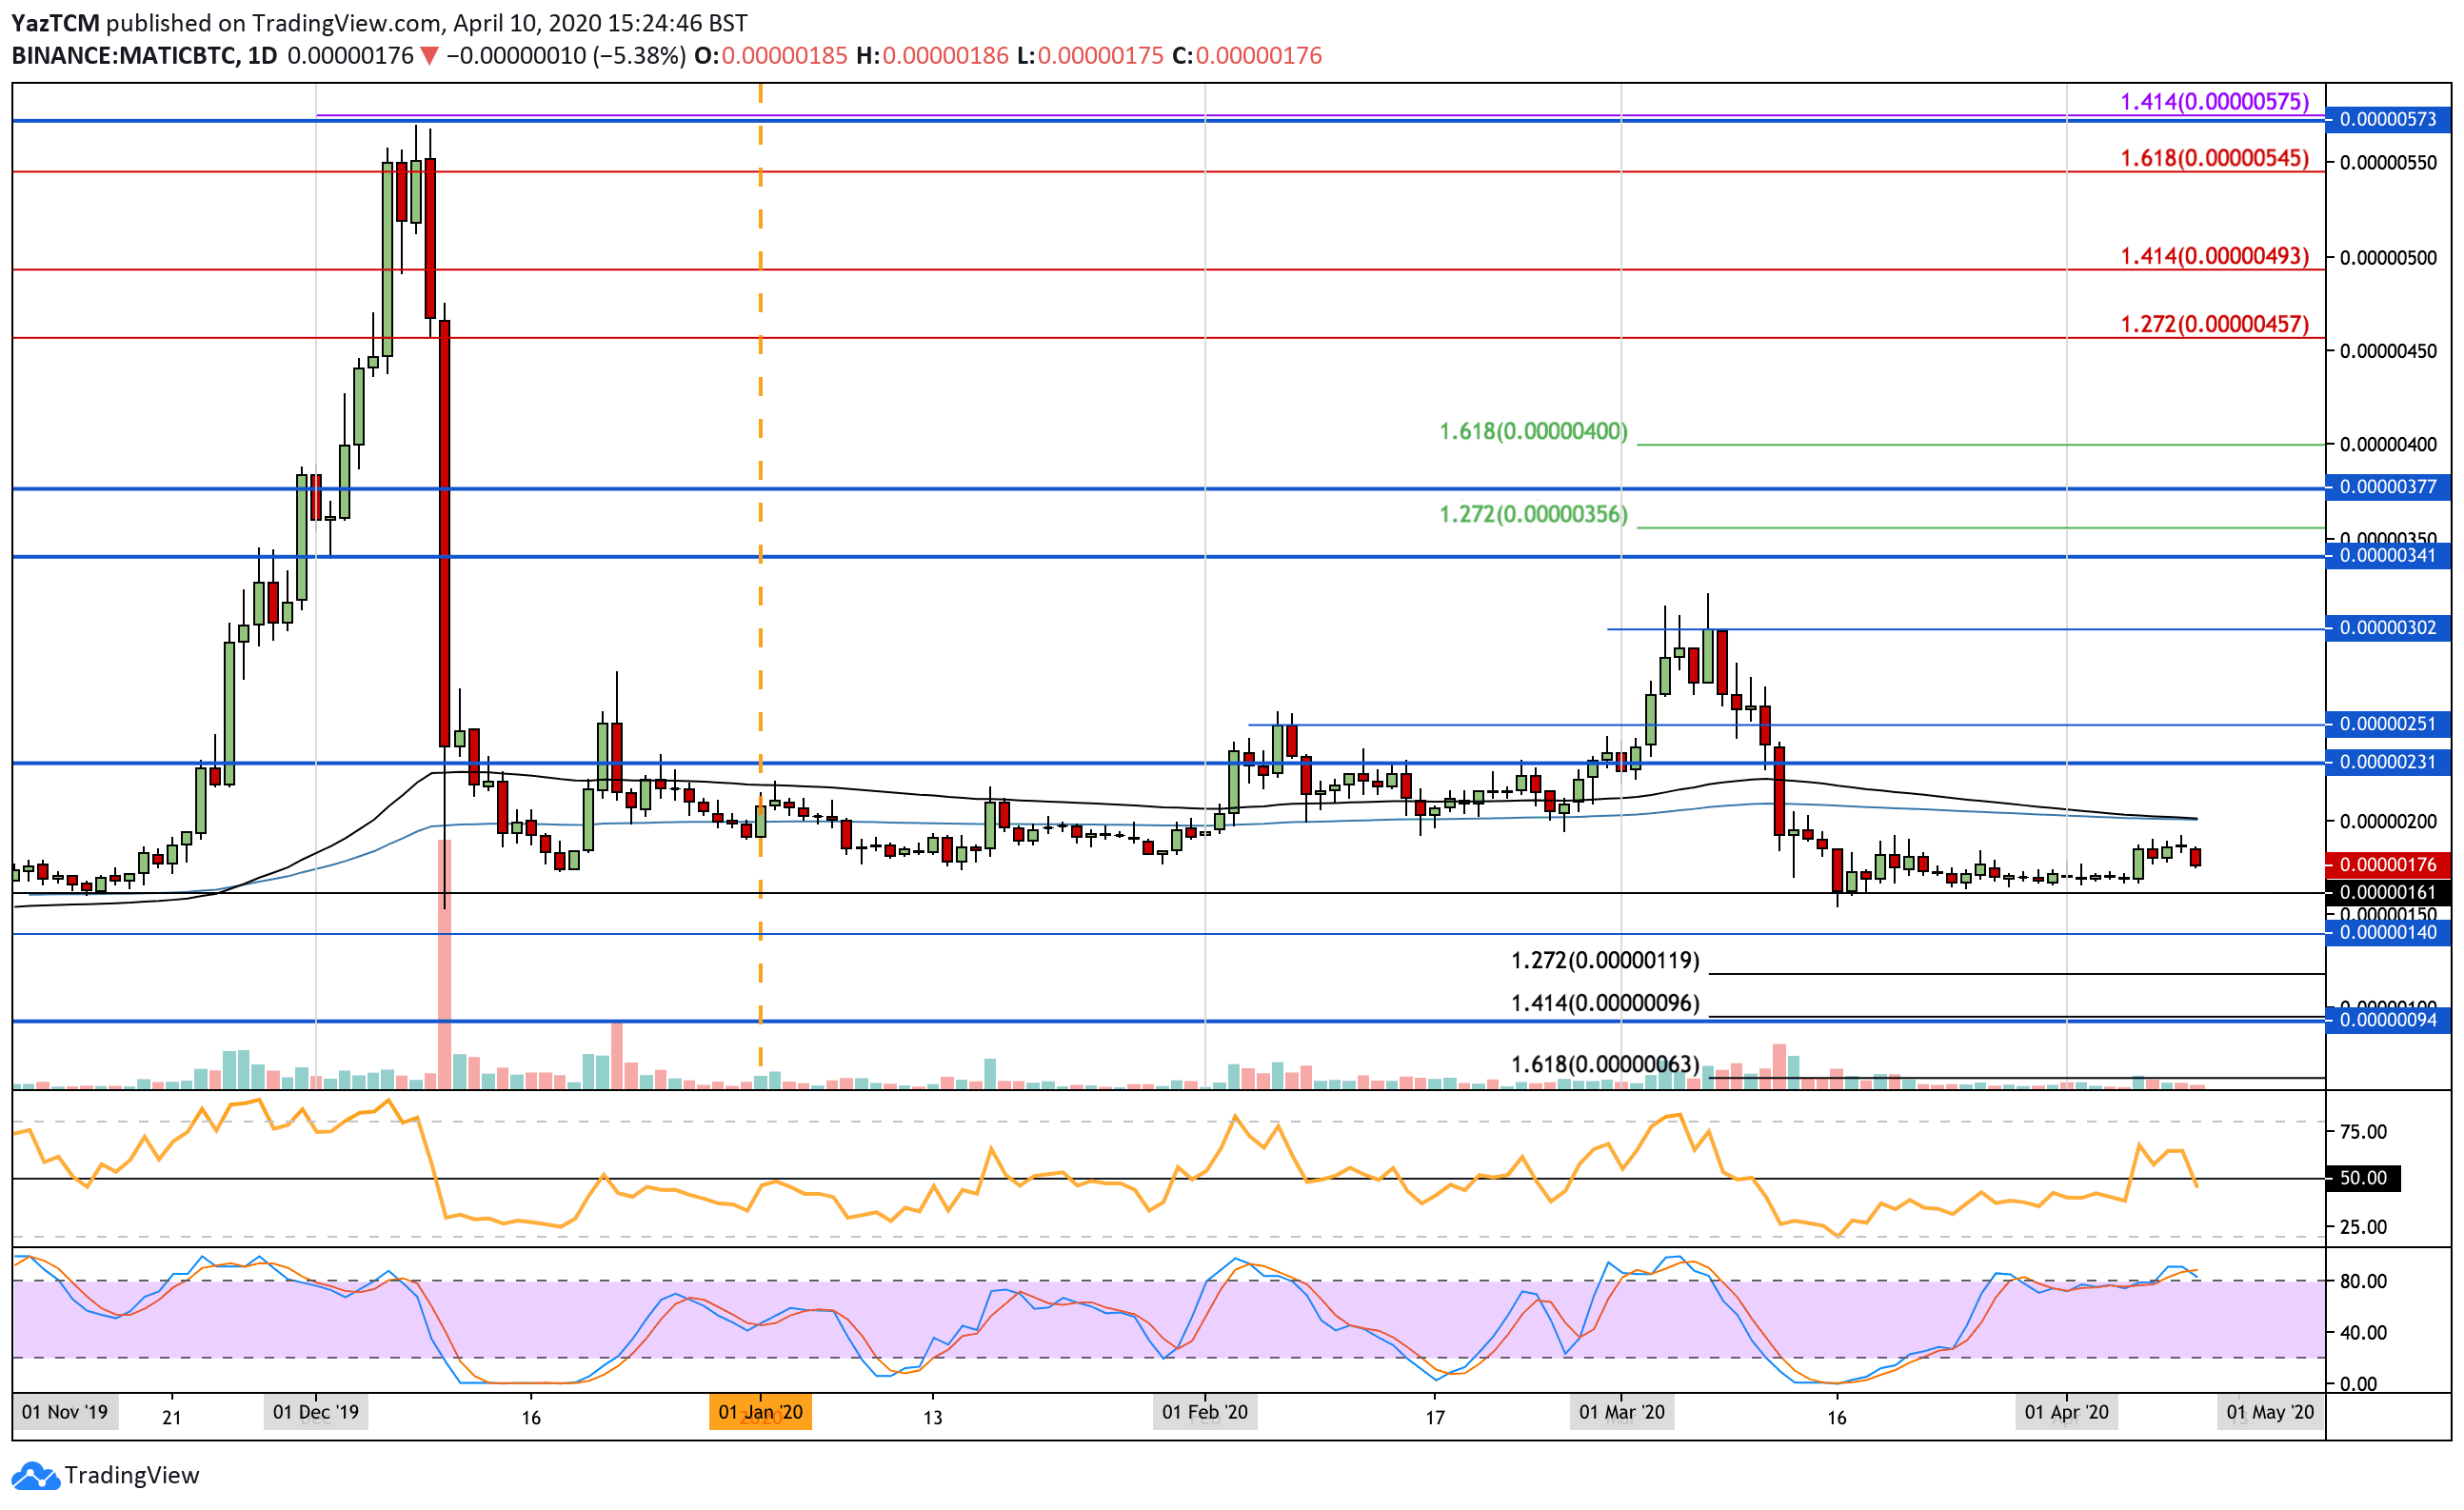Click the 0.00000094 price axis label
Screen dimensions: 2464x1510
[x=2388, y=1020]
